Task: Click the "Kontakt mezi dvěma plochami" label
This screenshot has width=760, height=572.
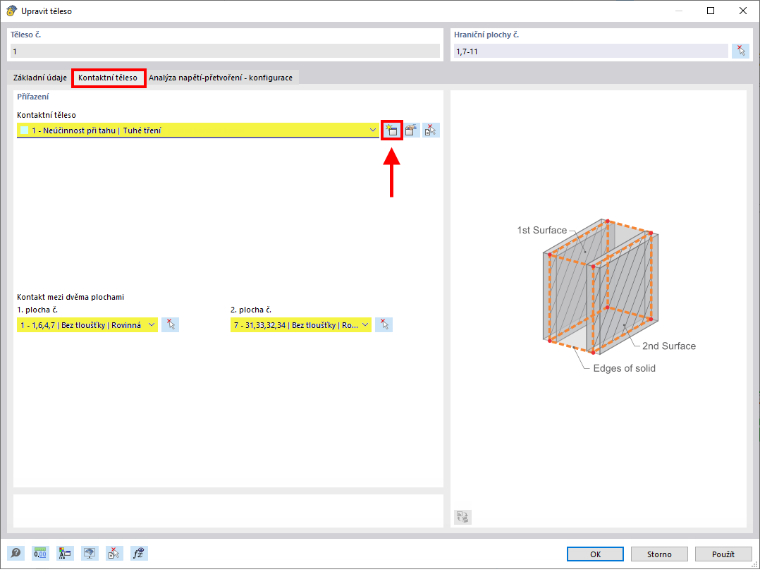Action: (x=71, y=297)
